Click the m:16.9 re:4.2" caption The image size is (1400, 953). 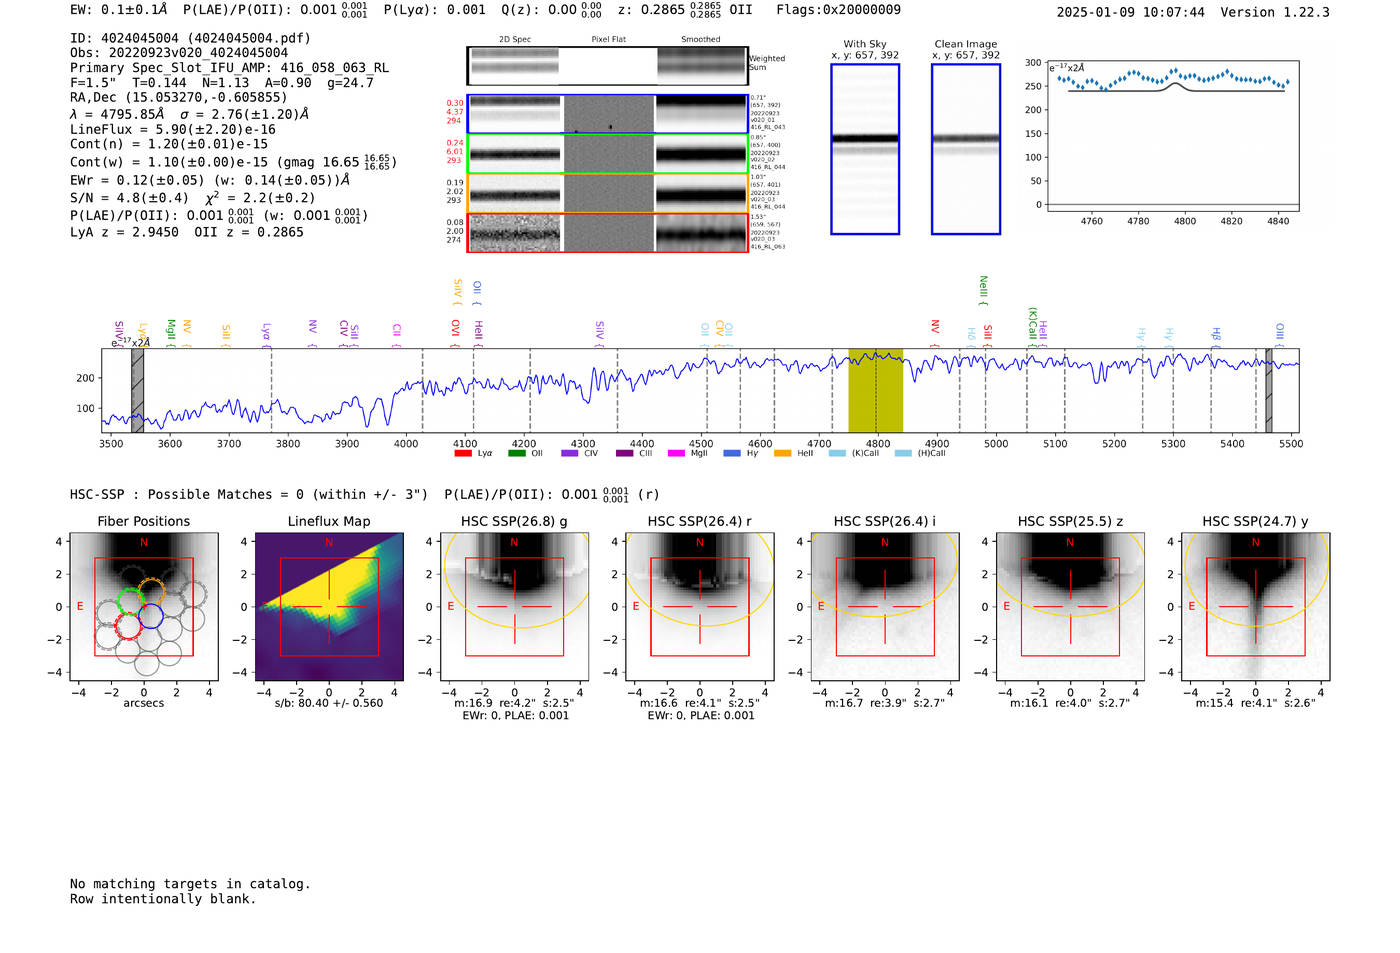[514, 703]
